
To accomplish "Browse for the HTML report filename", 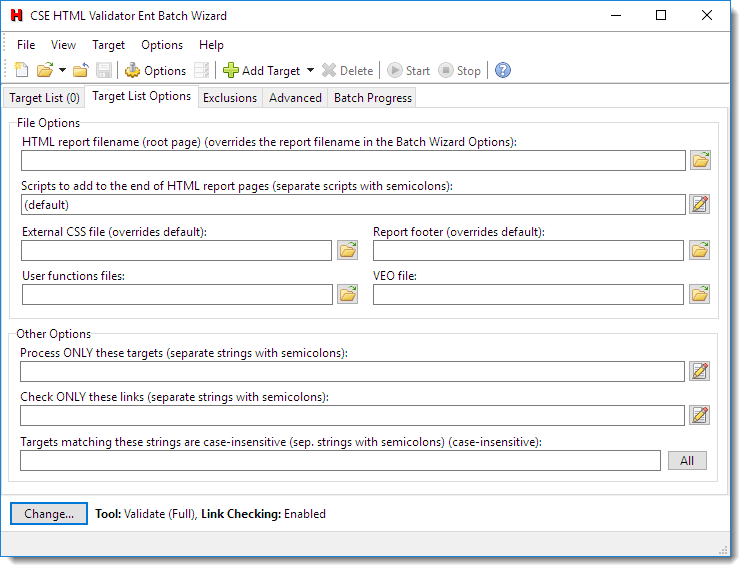I will 700,160.
